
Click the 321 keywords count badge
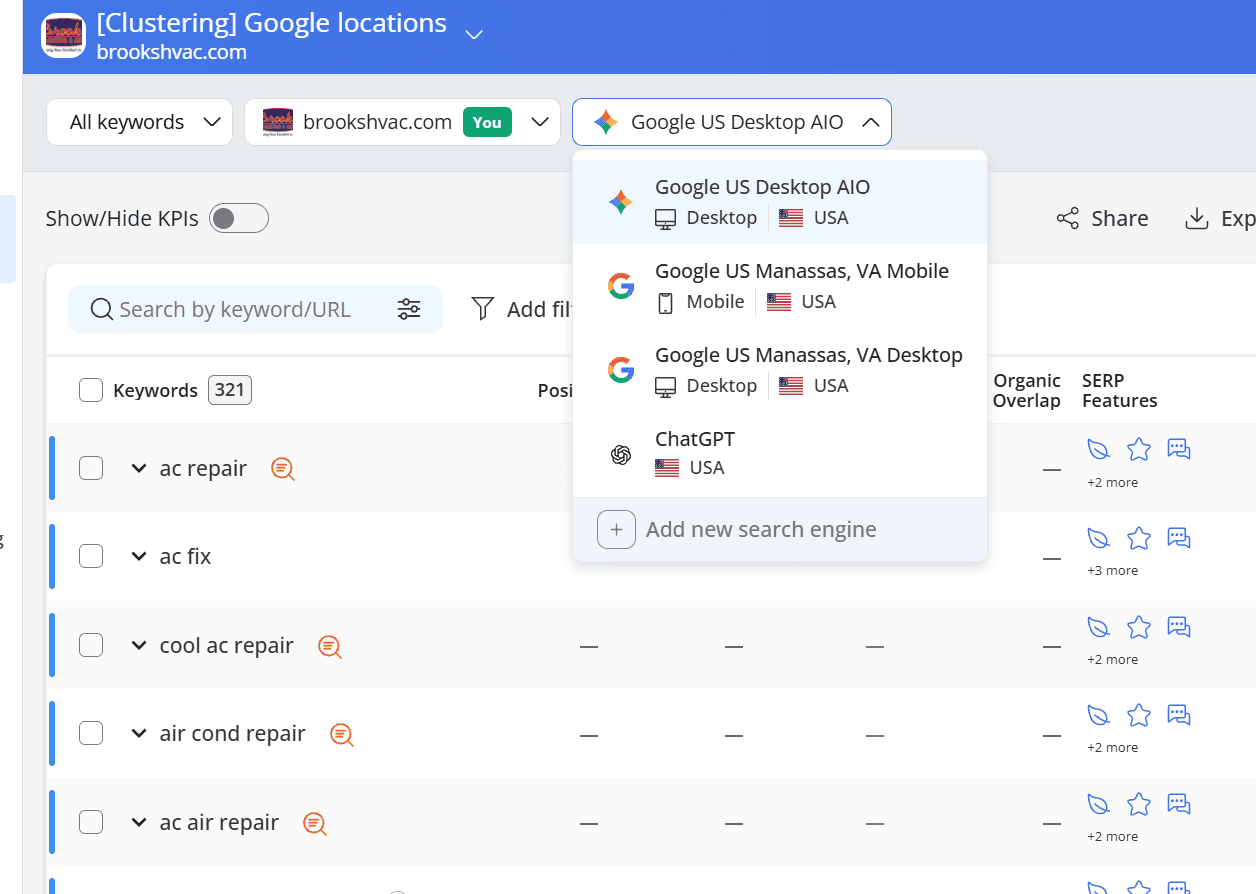click(230, 390)
